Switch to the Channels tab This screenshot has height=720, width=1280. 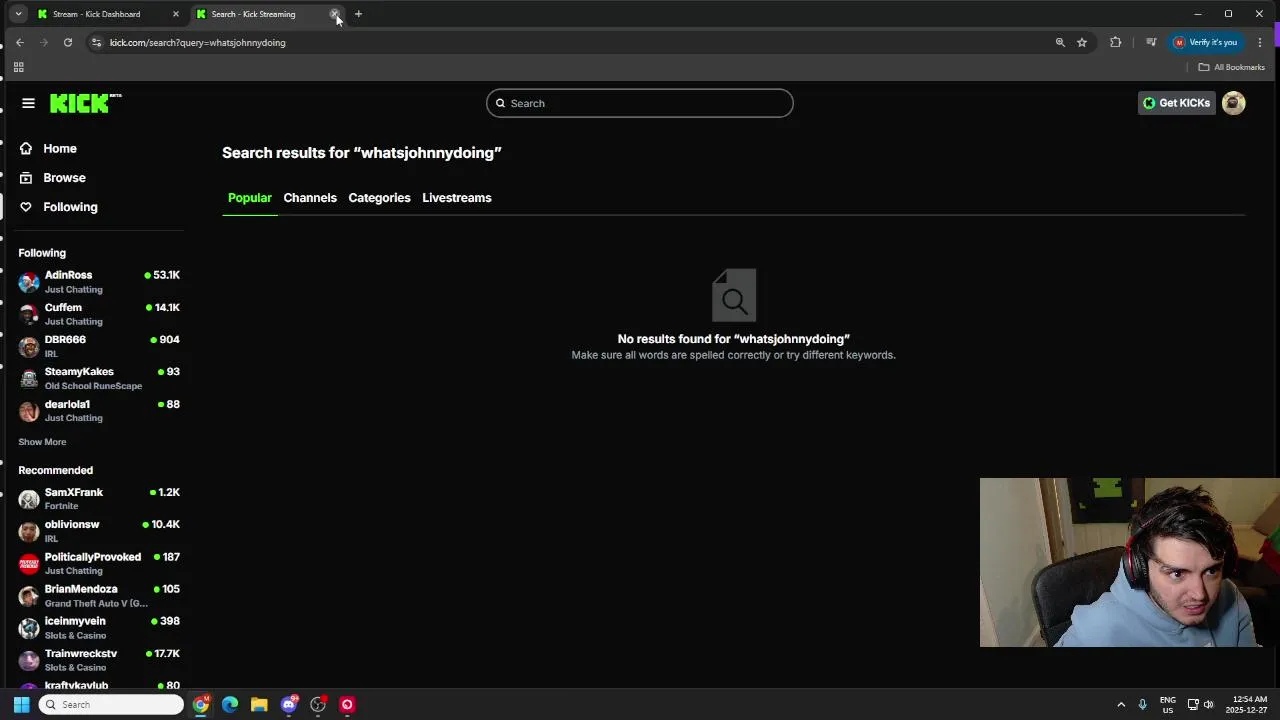point(310,198)
